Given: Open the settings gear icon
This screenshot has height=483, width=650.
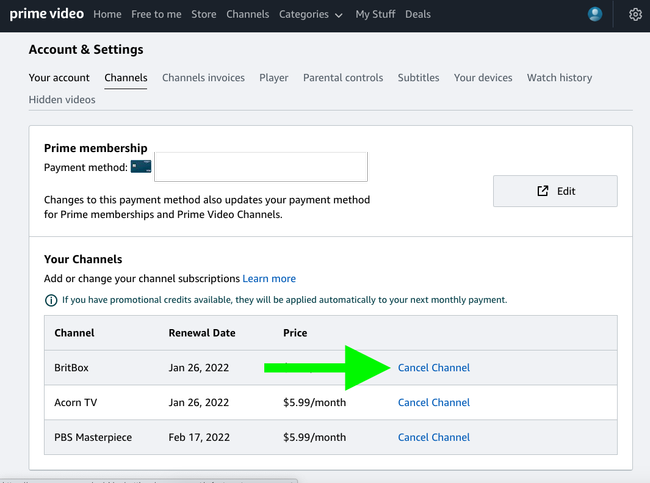Looking at the screenshot, I should click(635, 15).
